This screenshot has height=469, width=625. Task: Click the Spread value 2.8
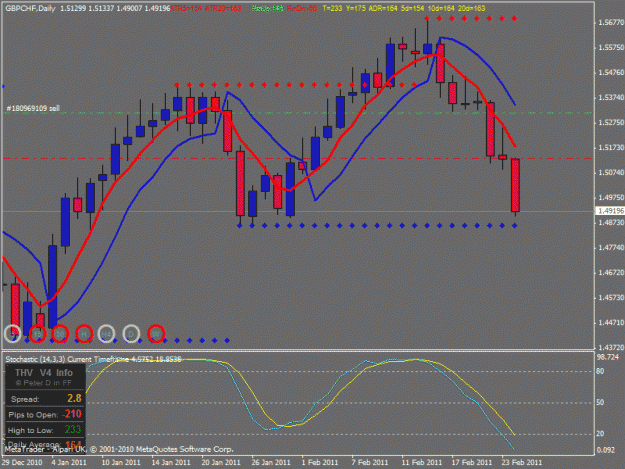75,398
